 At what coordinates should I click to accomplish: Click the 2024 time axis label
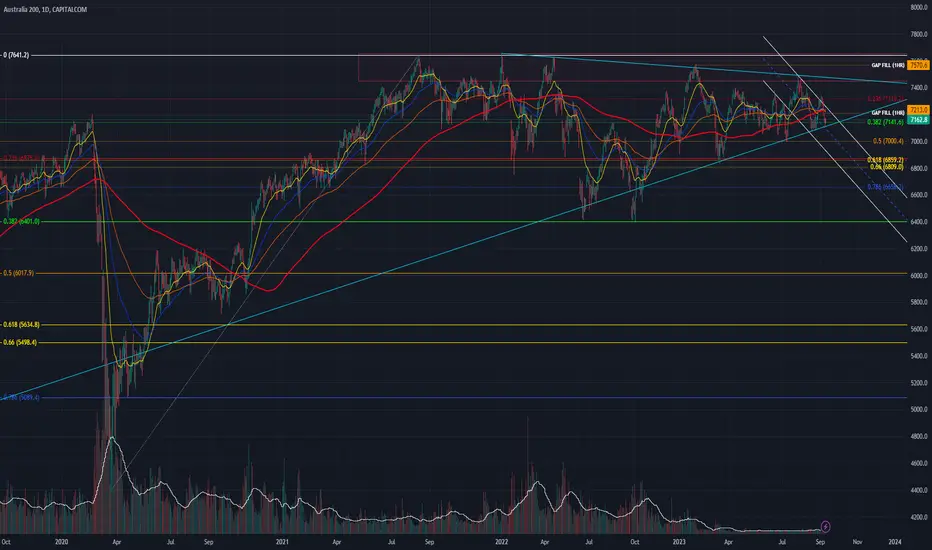point(895,542)
